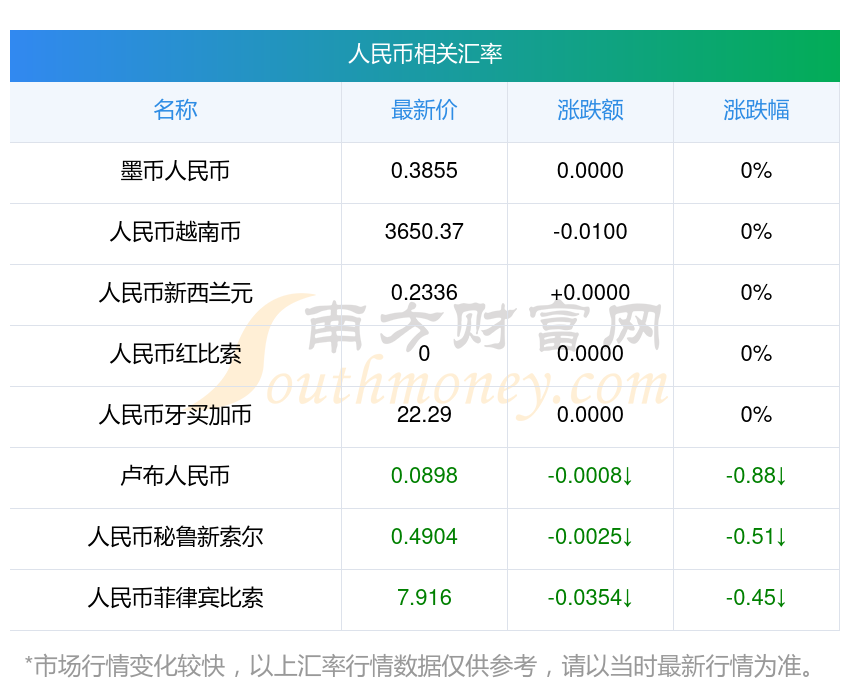Click the 0% change in 墨币人民币 row
Image resolution: width=850 pixels, height=698 pixels.
[x=756, y=171]
